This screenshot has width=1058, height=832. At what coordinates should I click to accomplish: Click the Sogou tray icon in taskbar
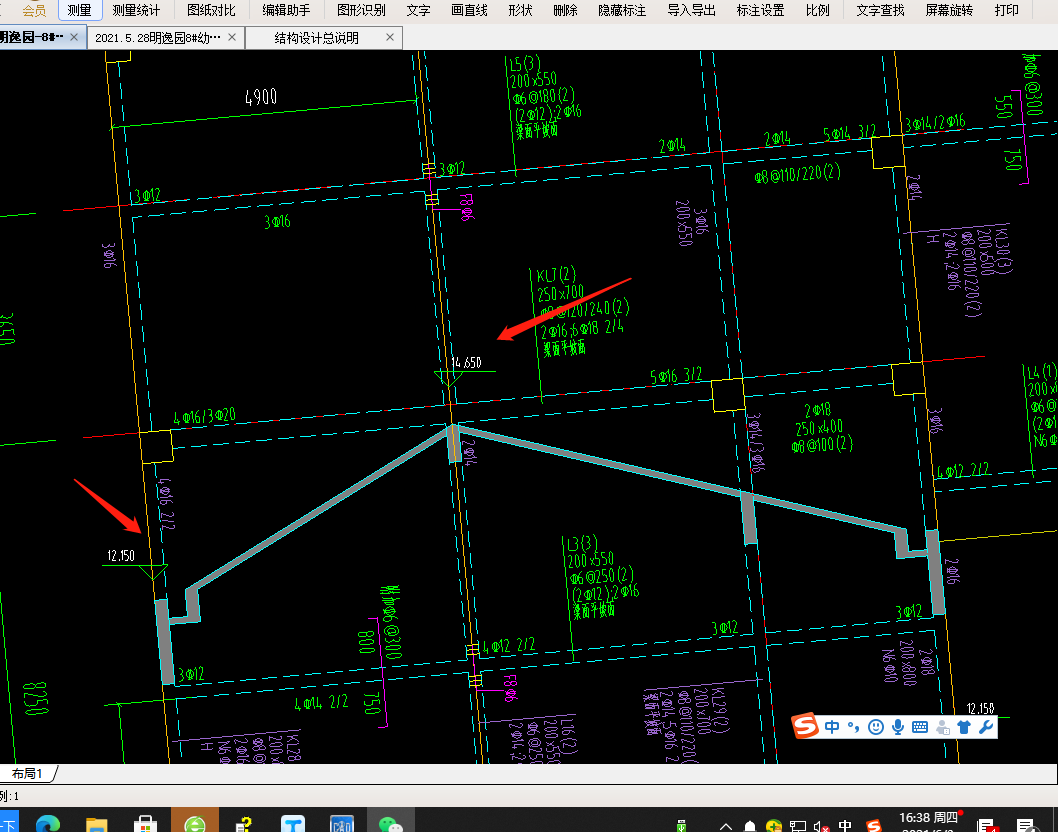point(874,826)
